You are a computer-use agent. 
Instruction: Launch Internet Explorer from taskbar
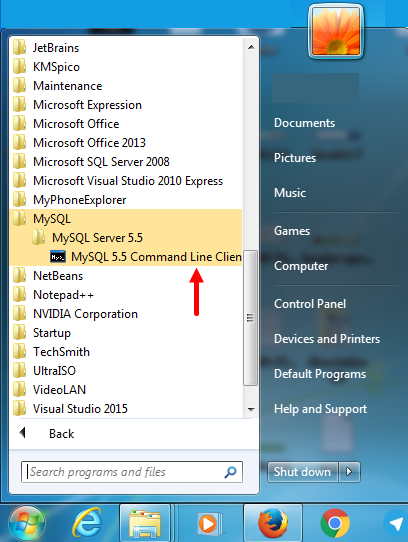(x=87, y=523)
